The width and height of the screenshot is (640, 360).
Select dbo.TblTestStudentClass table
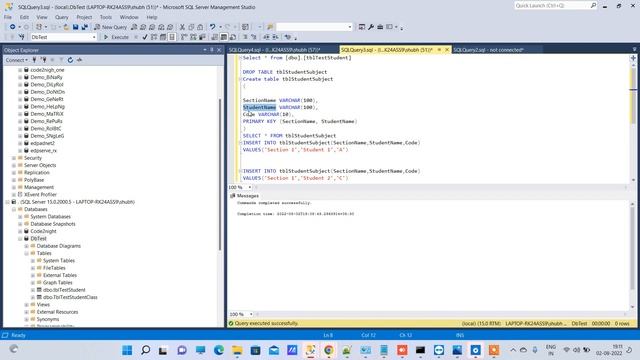click(70, 297)
